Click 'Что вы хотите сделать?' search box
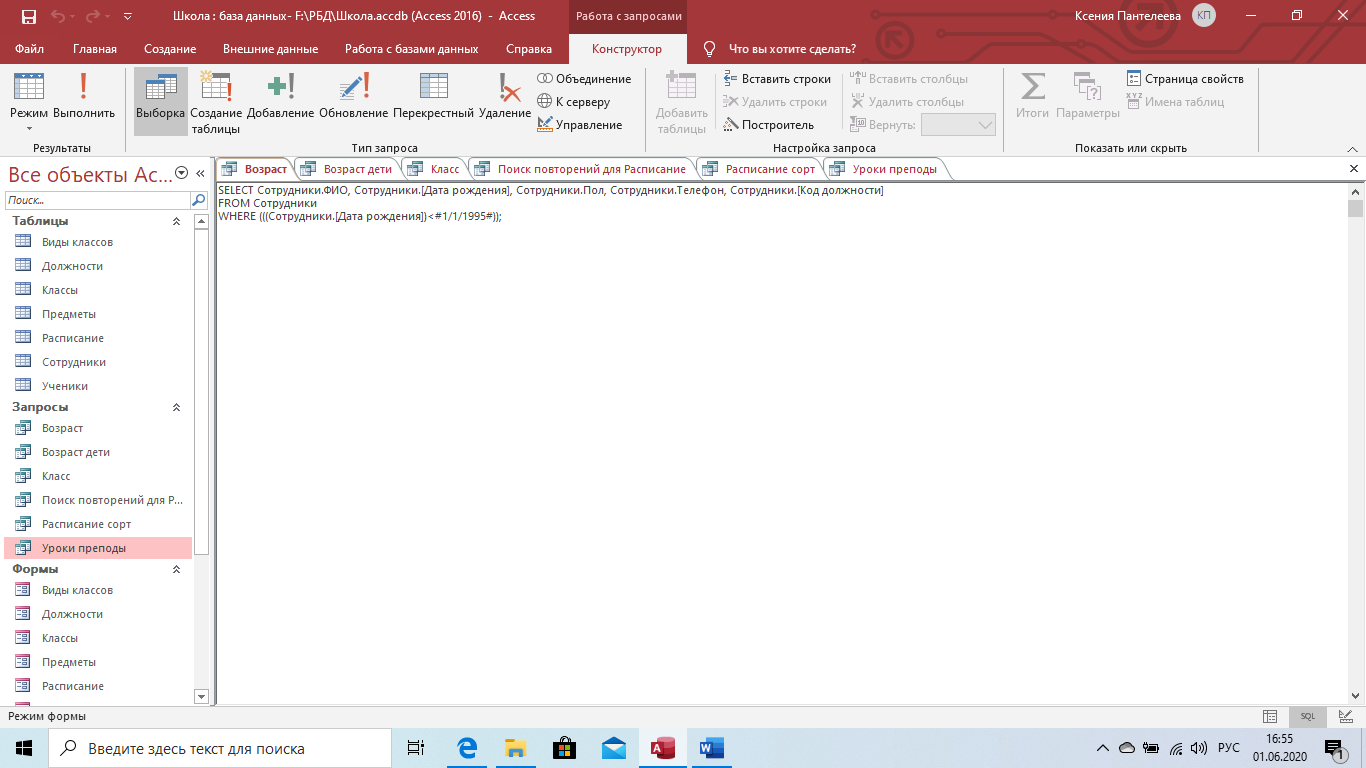Viewport: 1366px width, 768px height. pyautogui.click(x=792, y=49)
